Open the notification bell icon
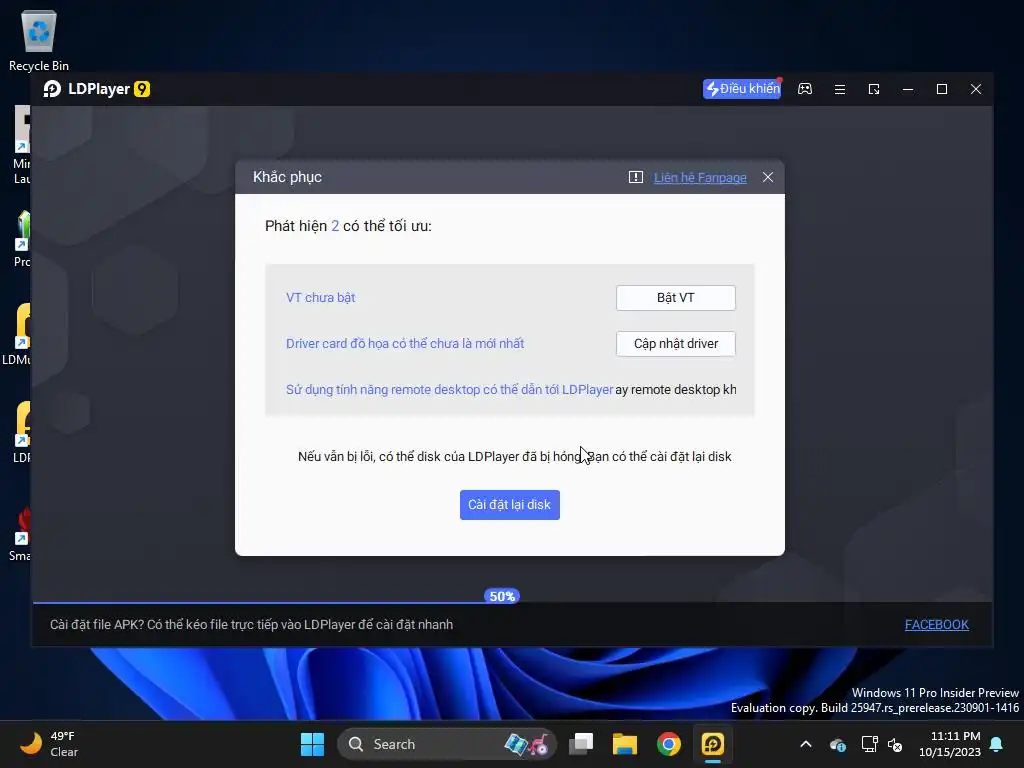This screenshot has width=1024, height=768. [x=997, y=744]
